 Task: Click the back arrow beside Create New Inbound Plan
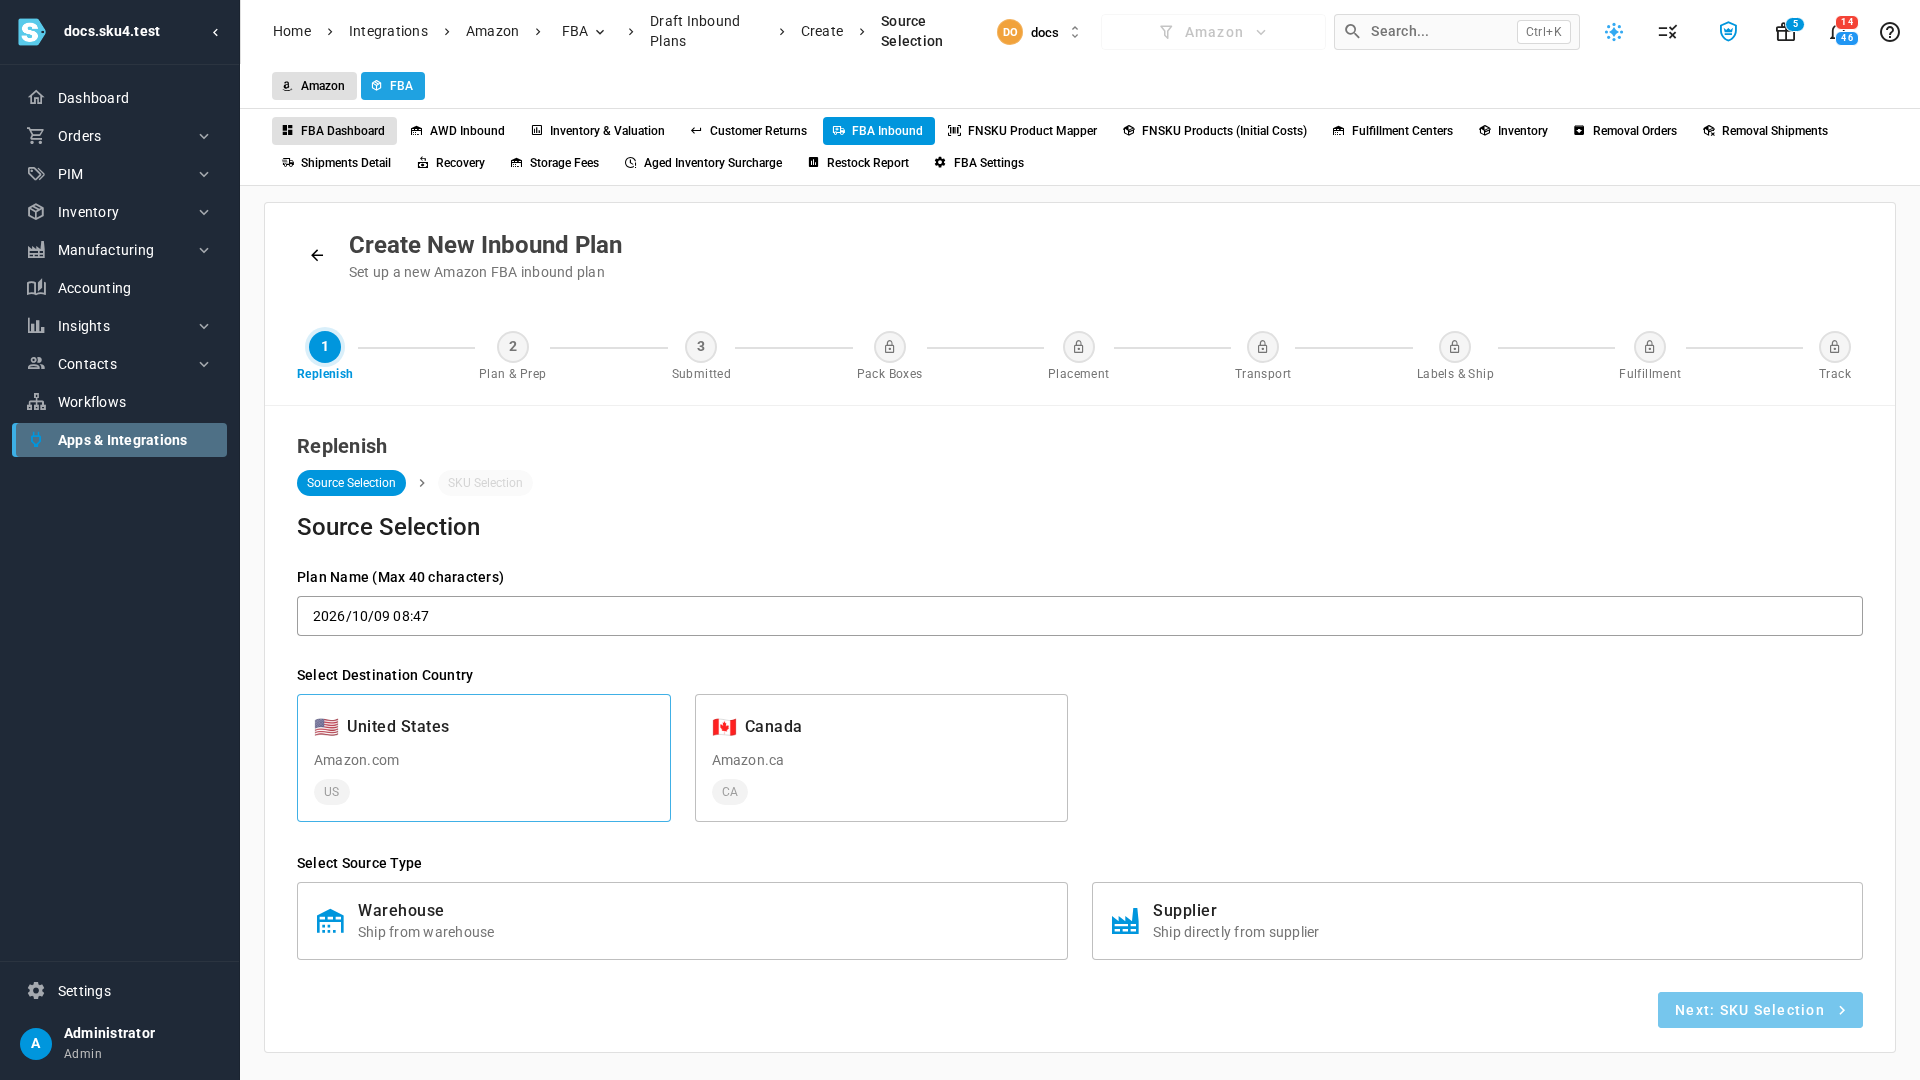click(317, 256)
